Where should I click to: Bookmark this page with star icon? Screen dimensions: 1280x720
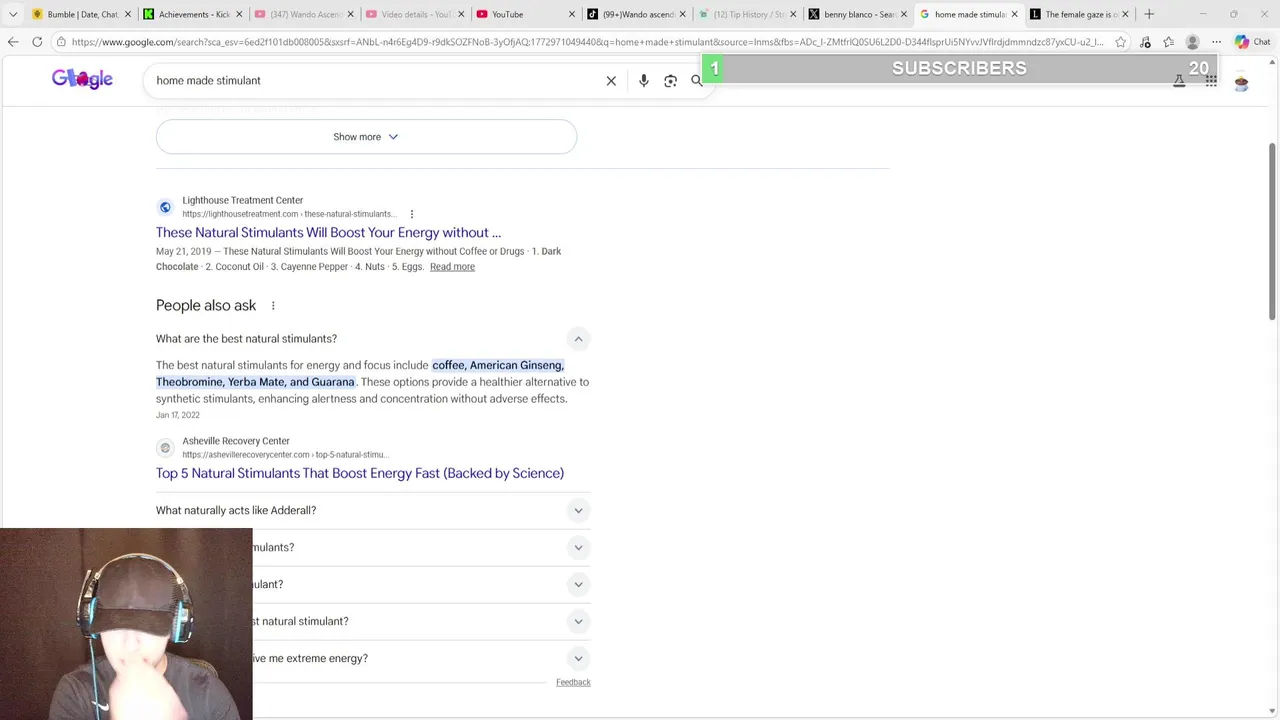(1120, 42)
